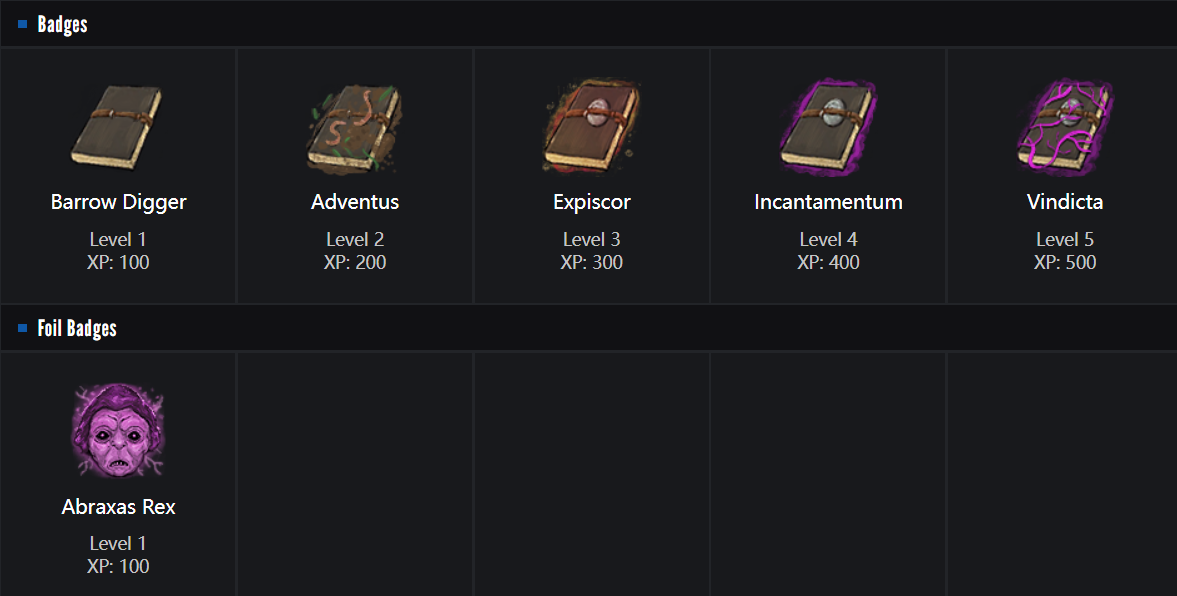This screenshot has width=1177, height=596.
Task: Click the Barrow Digger book badge icon
Action: 118,127
